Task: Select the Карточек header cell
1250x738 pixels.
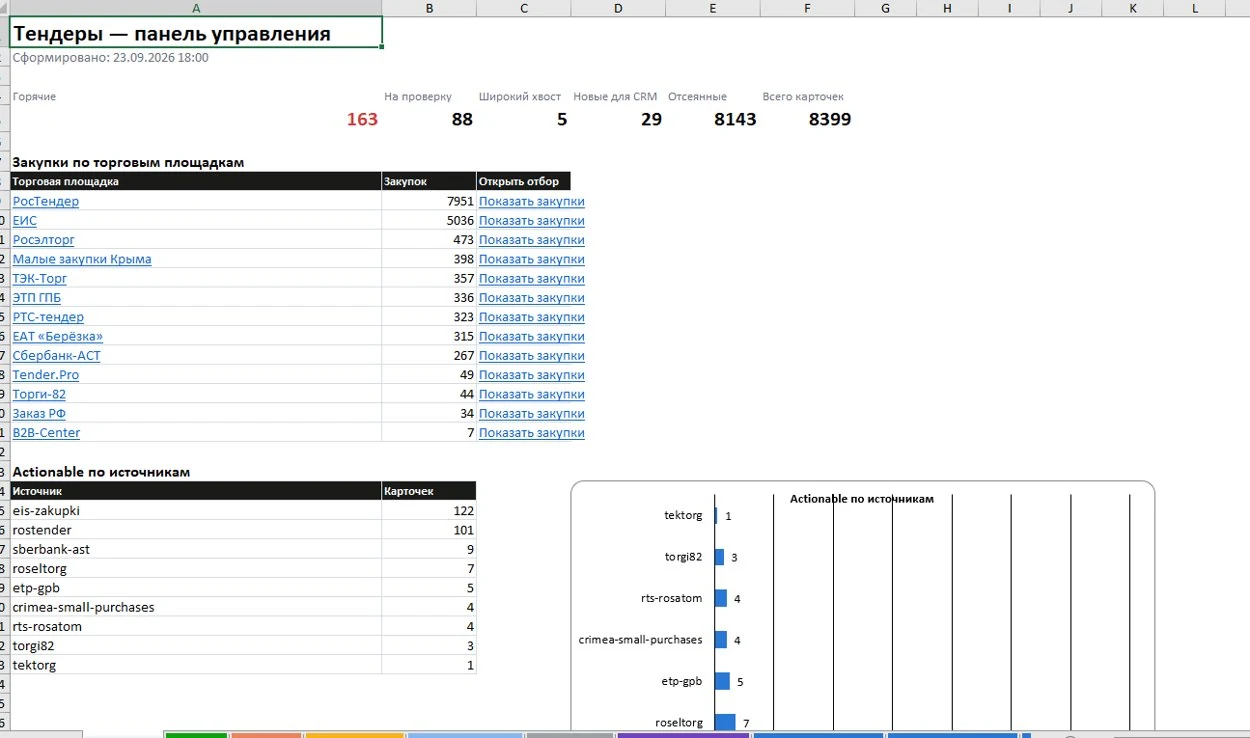Action: [x=429, y=491]
